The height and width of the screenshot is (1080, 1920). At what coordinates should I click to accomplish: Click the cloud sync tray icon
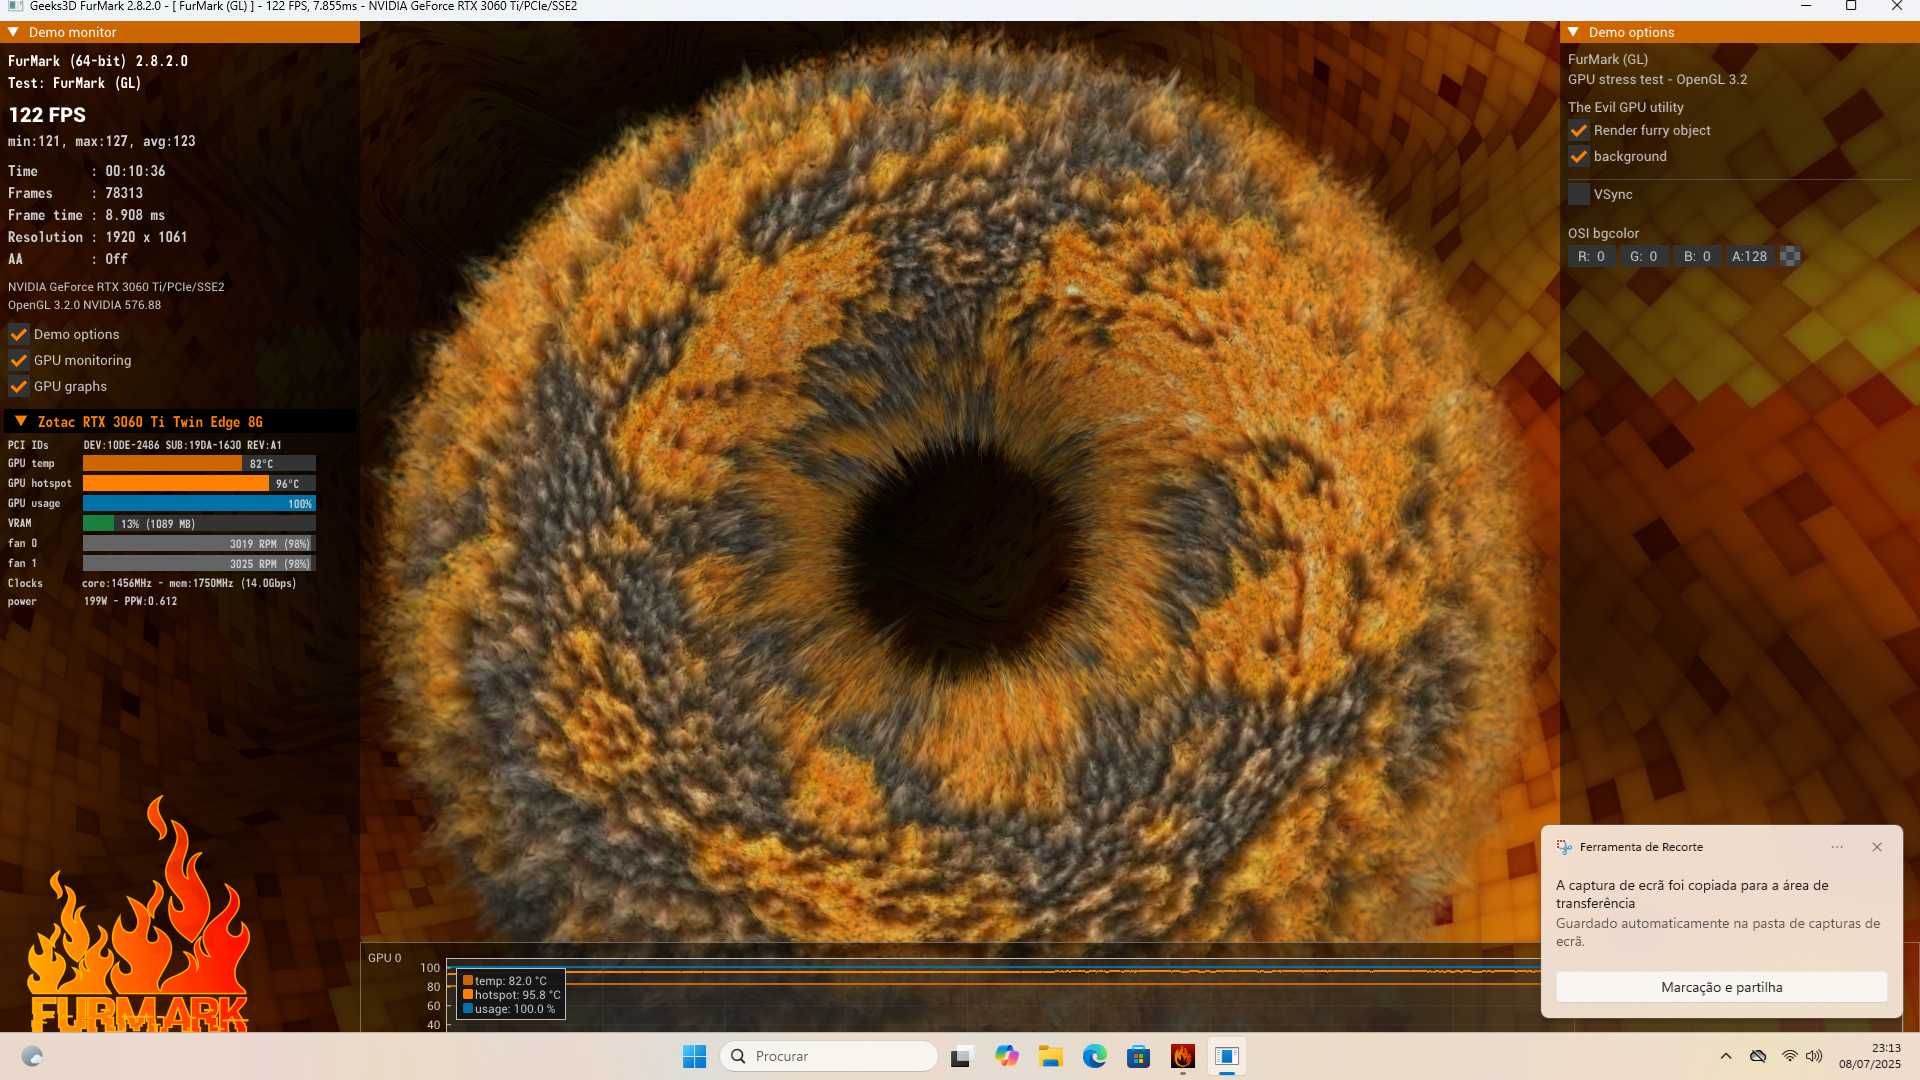click(1758, 1056)
